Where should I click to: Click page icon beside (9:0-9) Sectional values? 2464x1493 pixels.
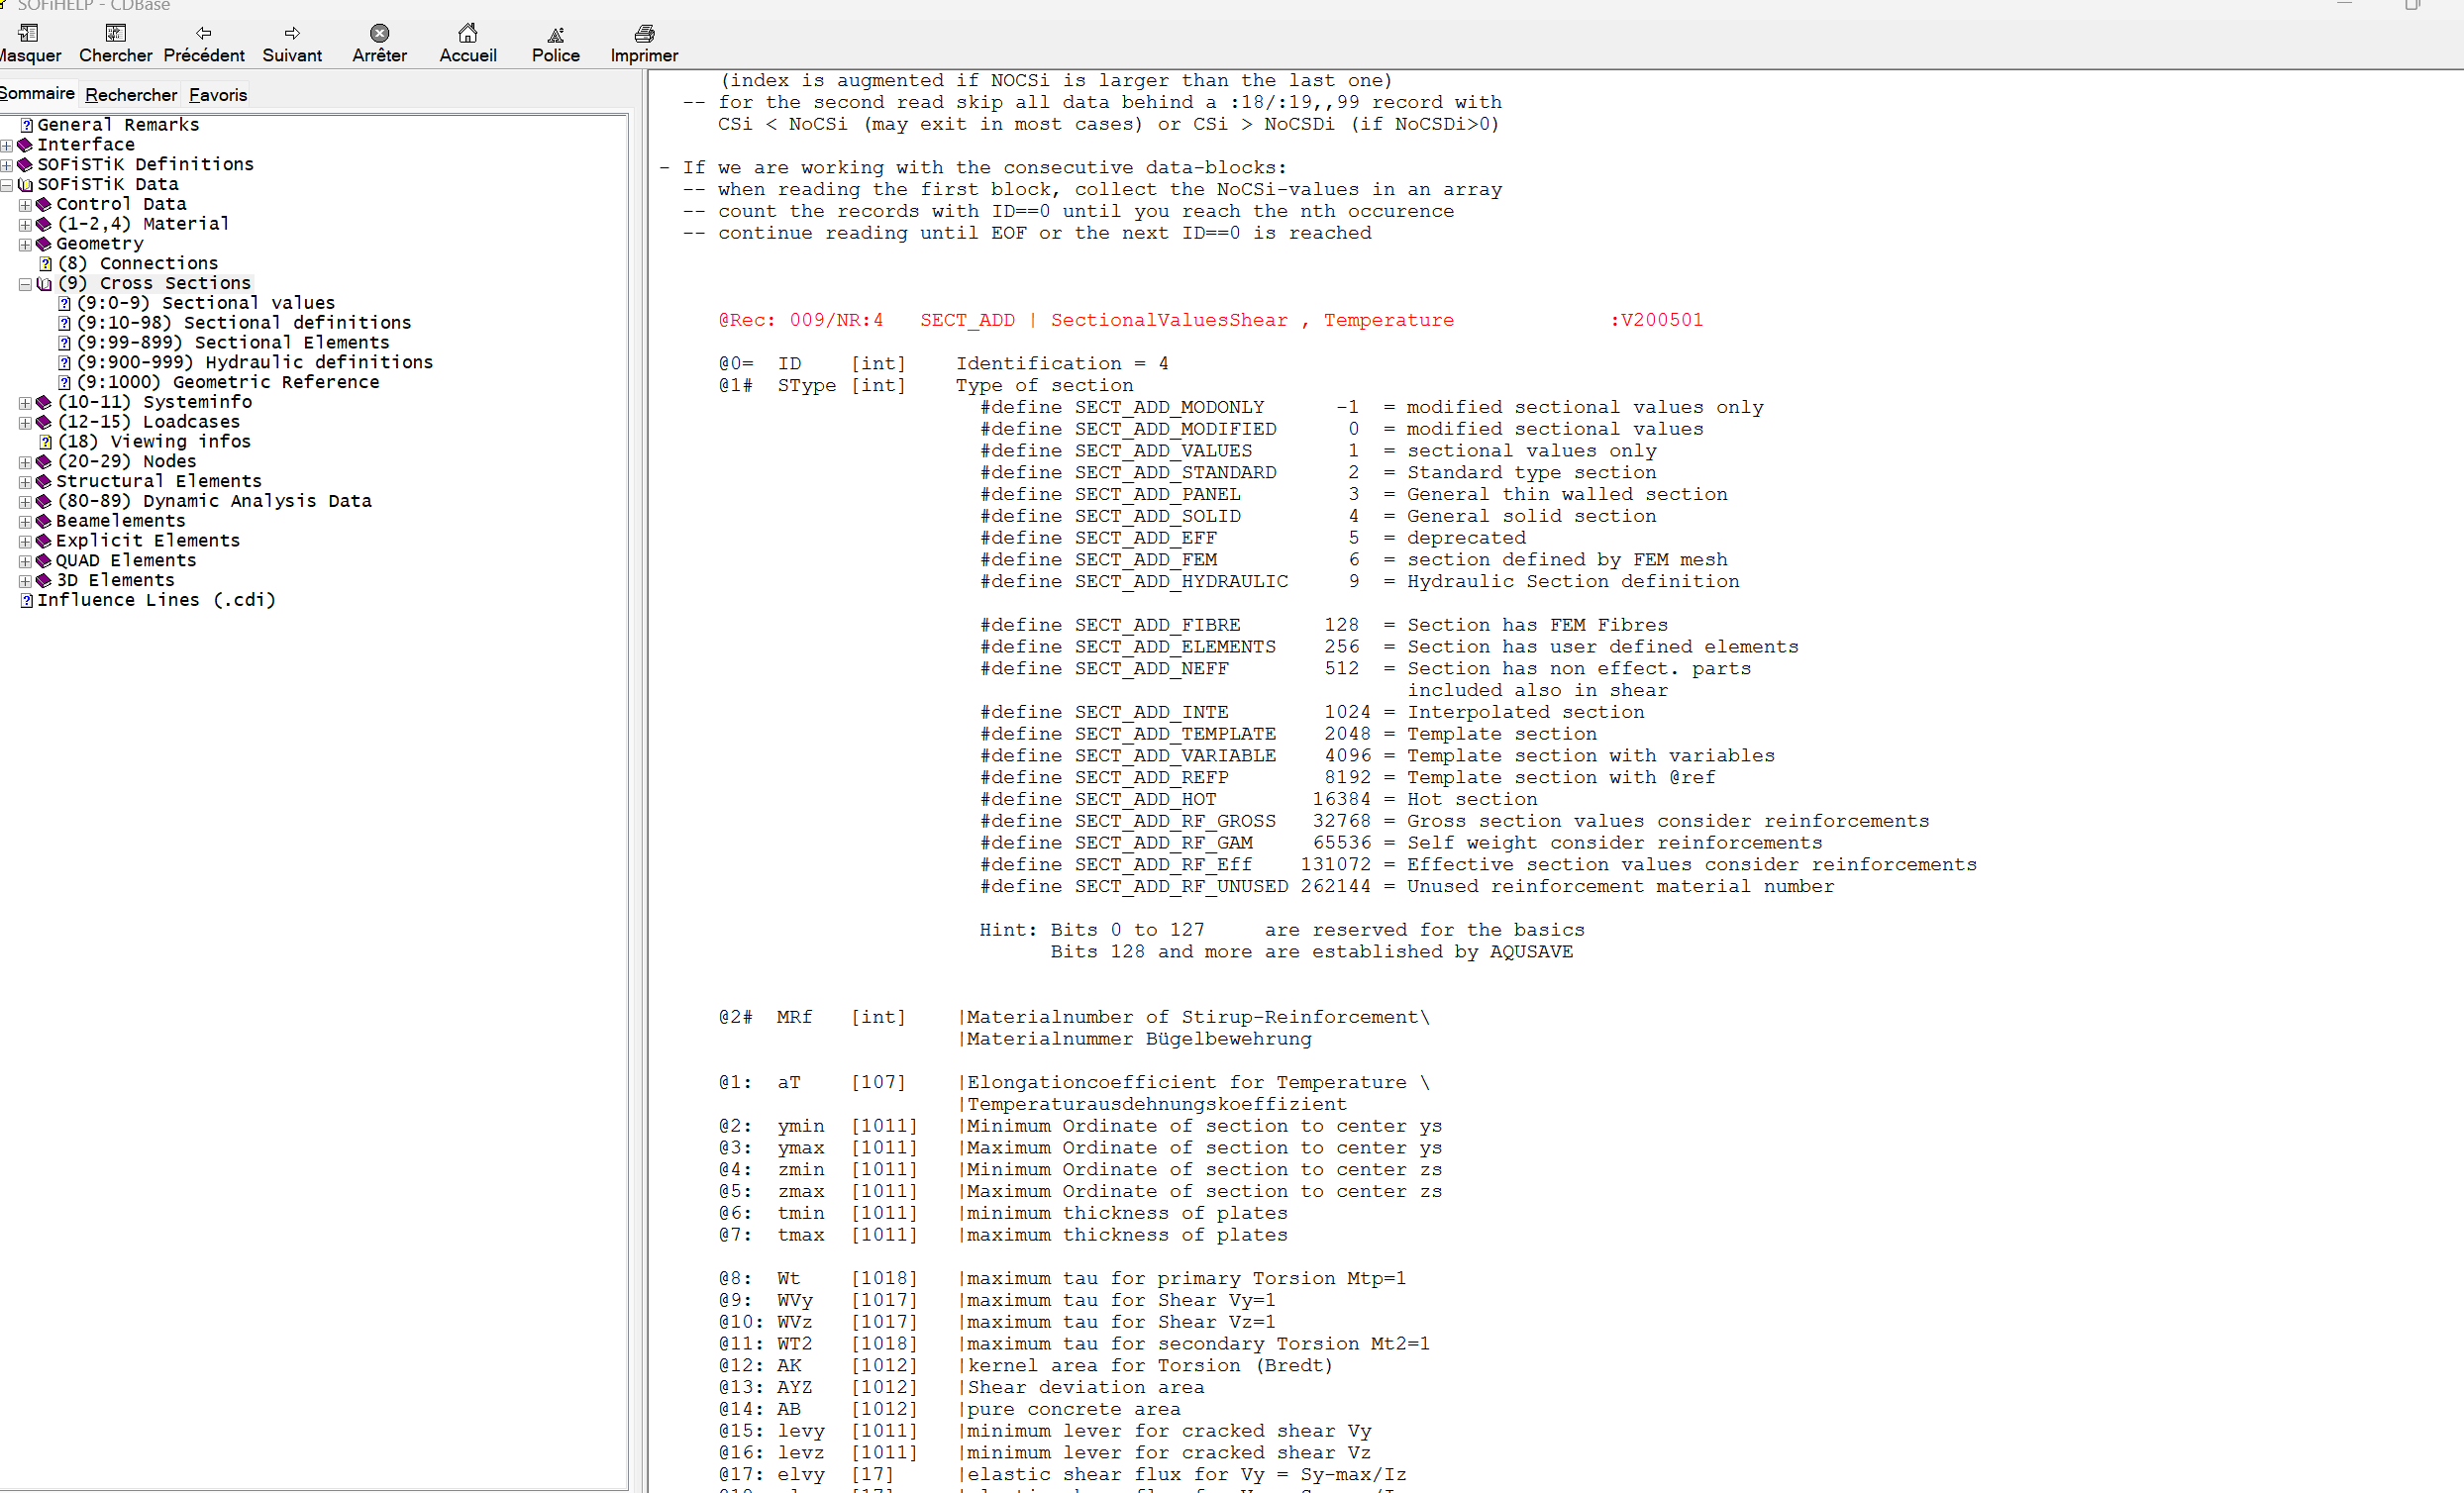click(64, 304)
